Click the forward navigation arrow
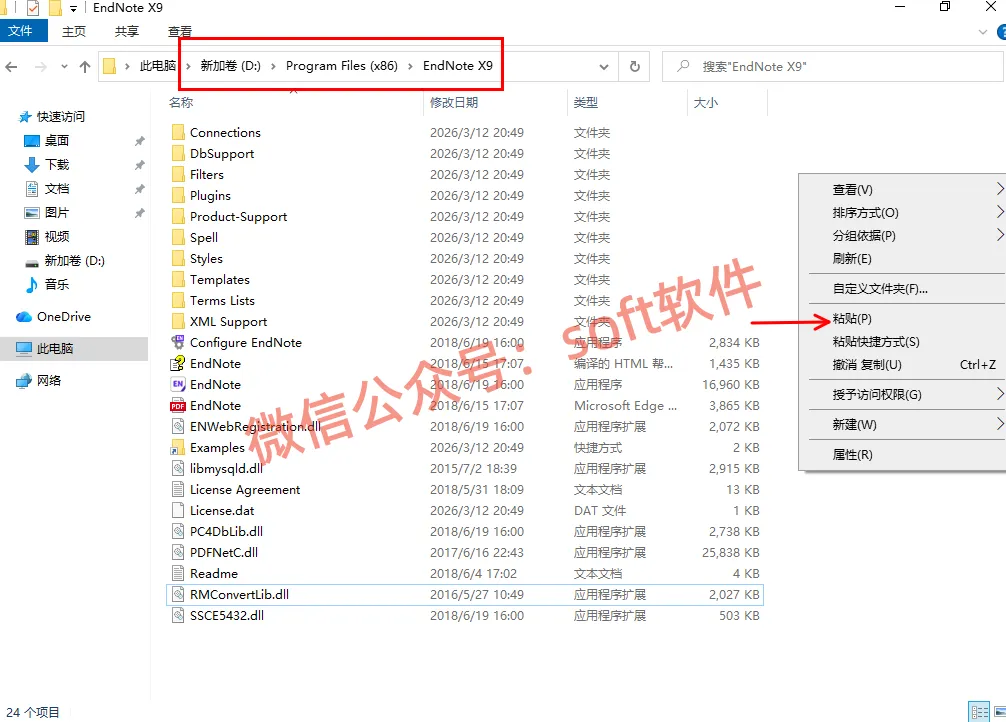Screen dimensions: 1006x722 [x=40, y=67]
